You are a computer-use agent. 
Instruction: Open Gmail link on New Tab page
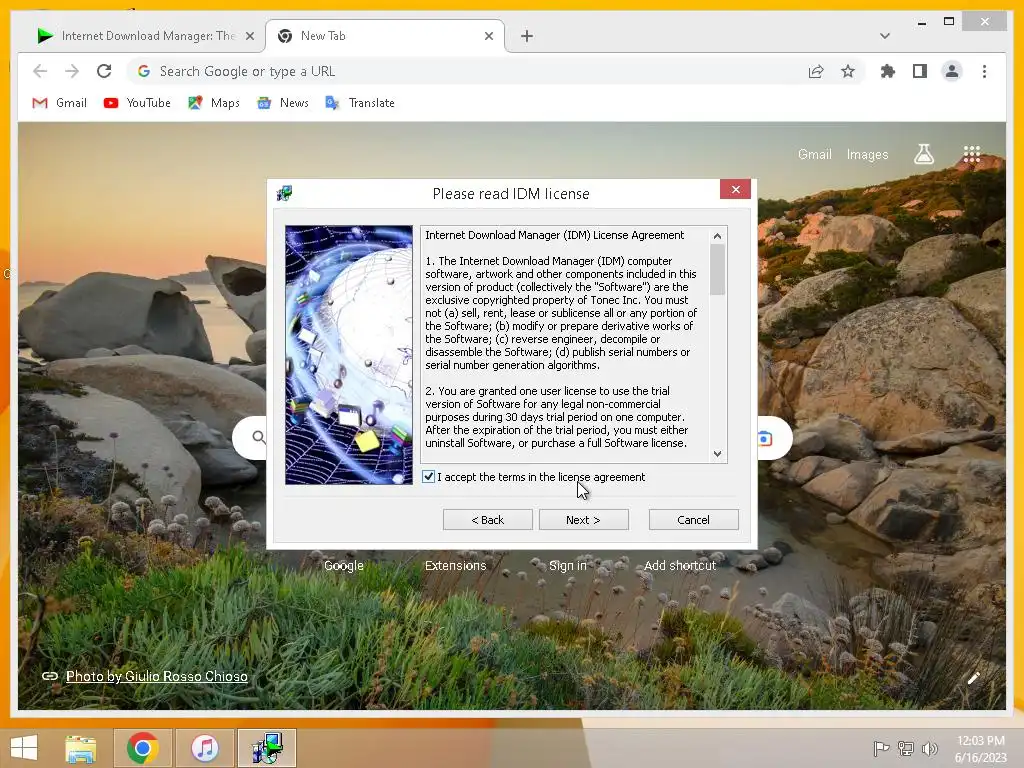[814, 154]
